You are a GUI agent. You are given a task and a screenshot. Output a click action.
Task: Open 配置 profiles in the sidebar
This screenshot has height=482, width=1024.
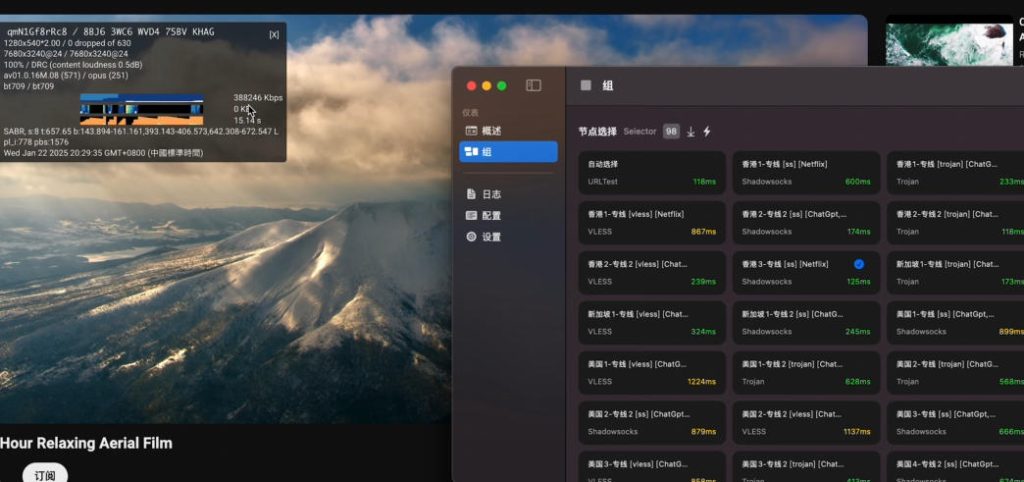[508, 216]
